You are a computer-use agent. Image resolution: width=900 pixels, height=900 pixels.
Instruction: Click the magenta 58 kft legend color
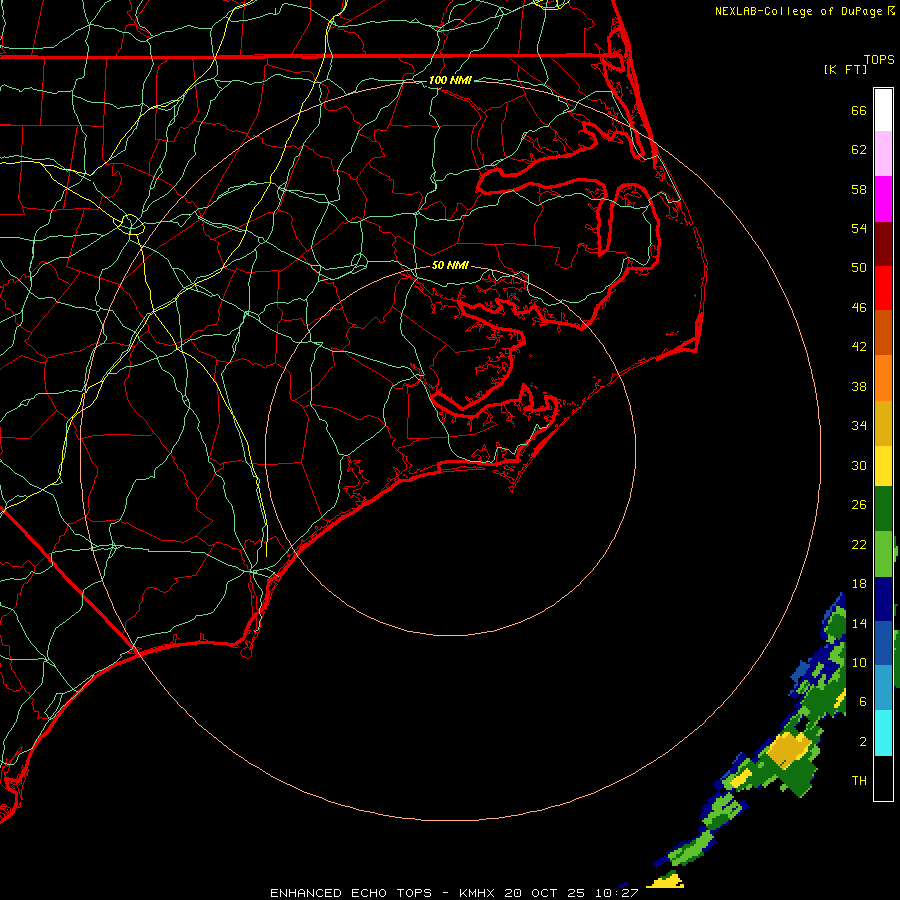click(883, 199)
